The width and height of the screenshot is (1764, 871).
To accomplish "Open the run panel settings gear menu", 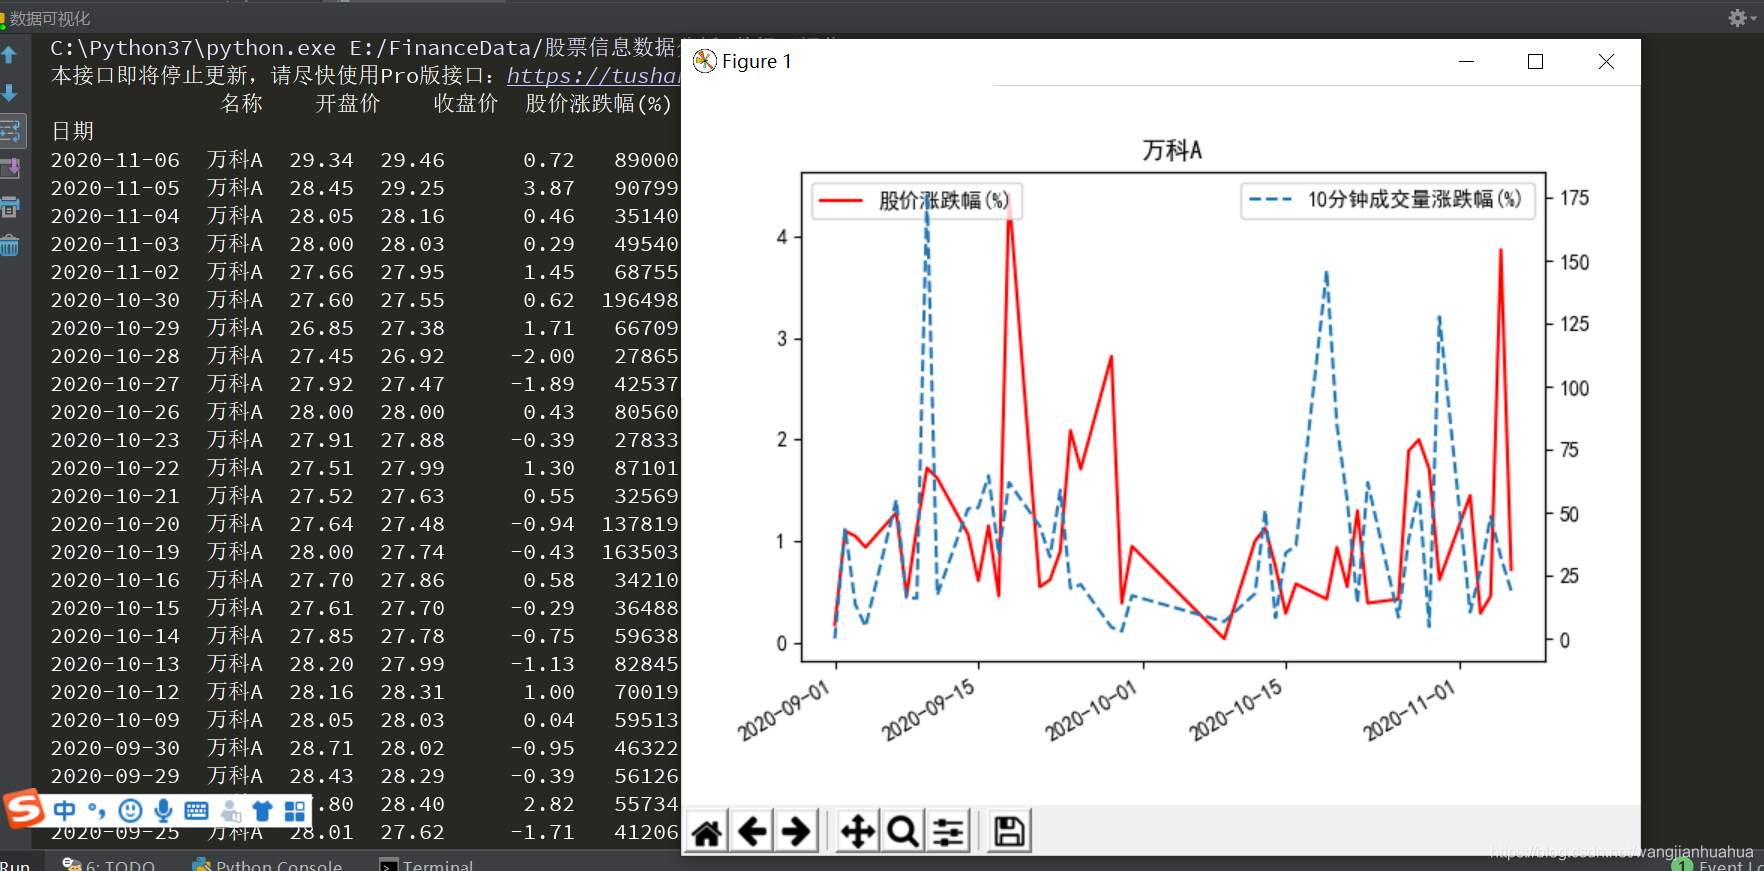I will (x=1738, y=18).
